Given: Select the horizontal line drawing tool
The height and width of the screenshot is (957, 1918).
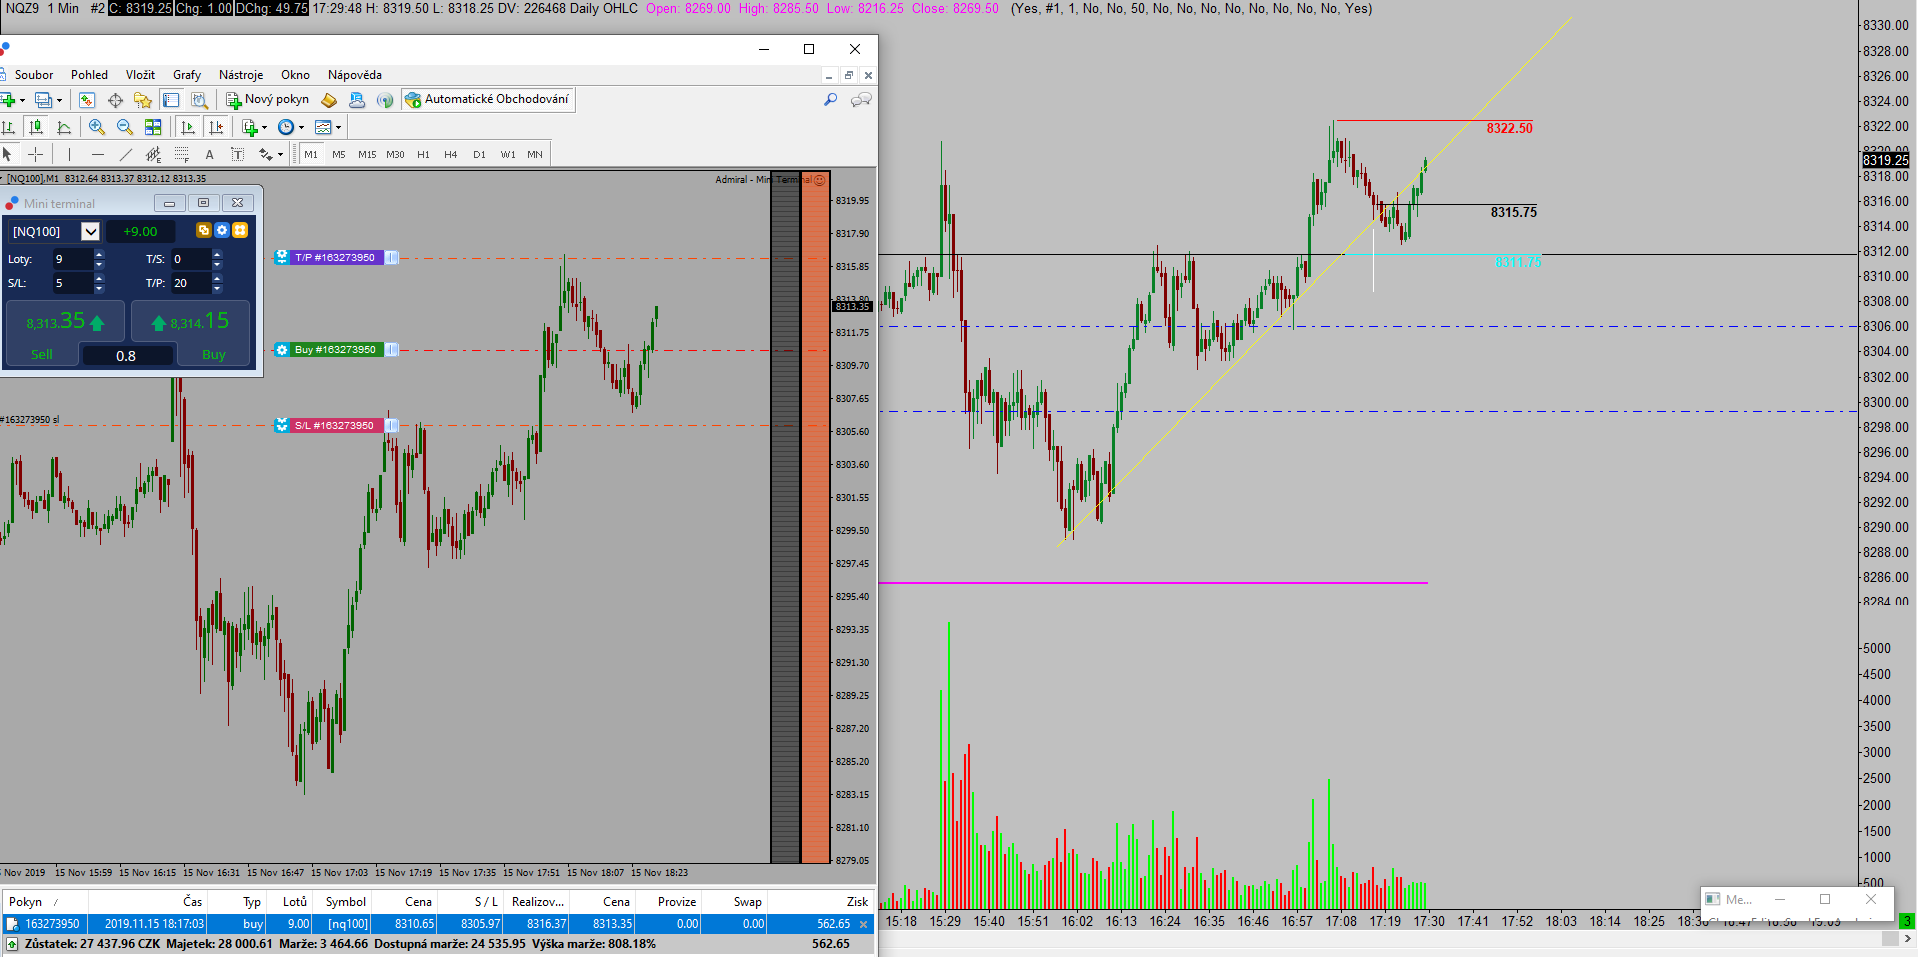Looking at the screenshot, I should click(x=98, y=154).
